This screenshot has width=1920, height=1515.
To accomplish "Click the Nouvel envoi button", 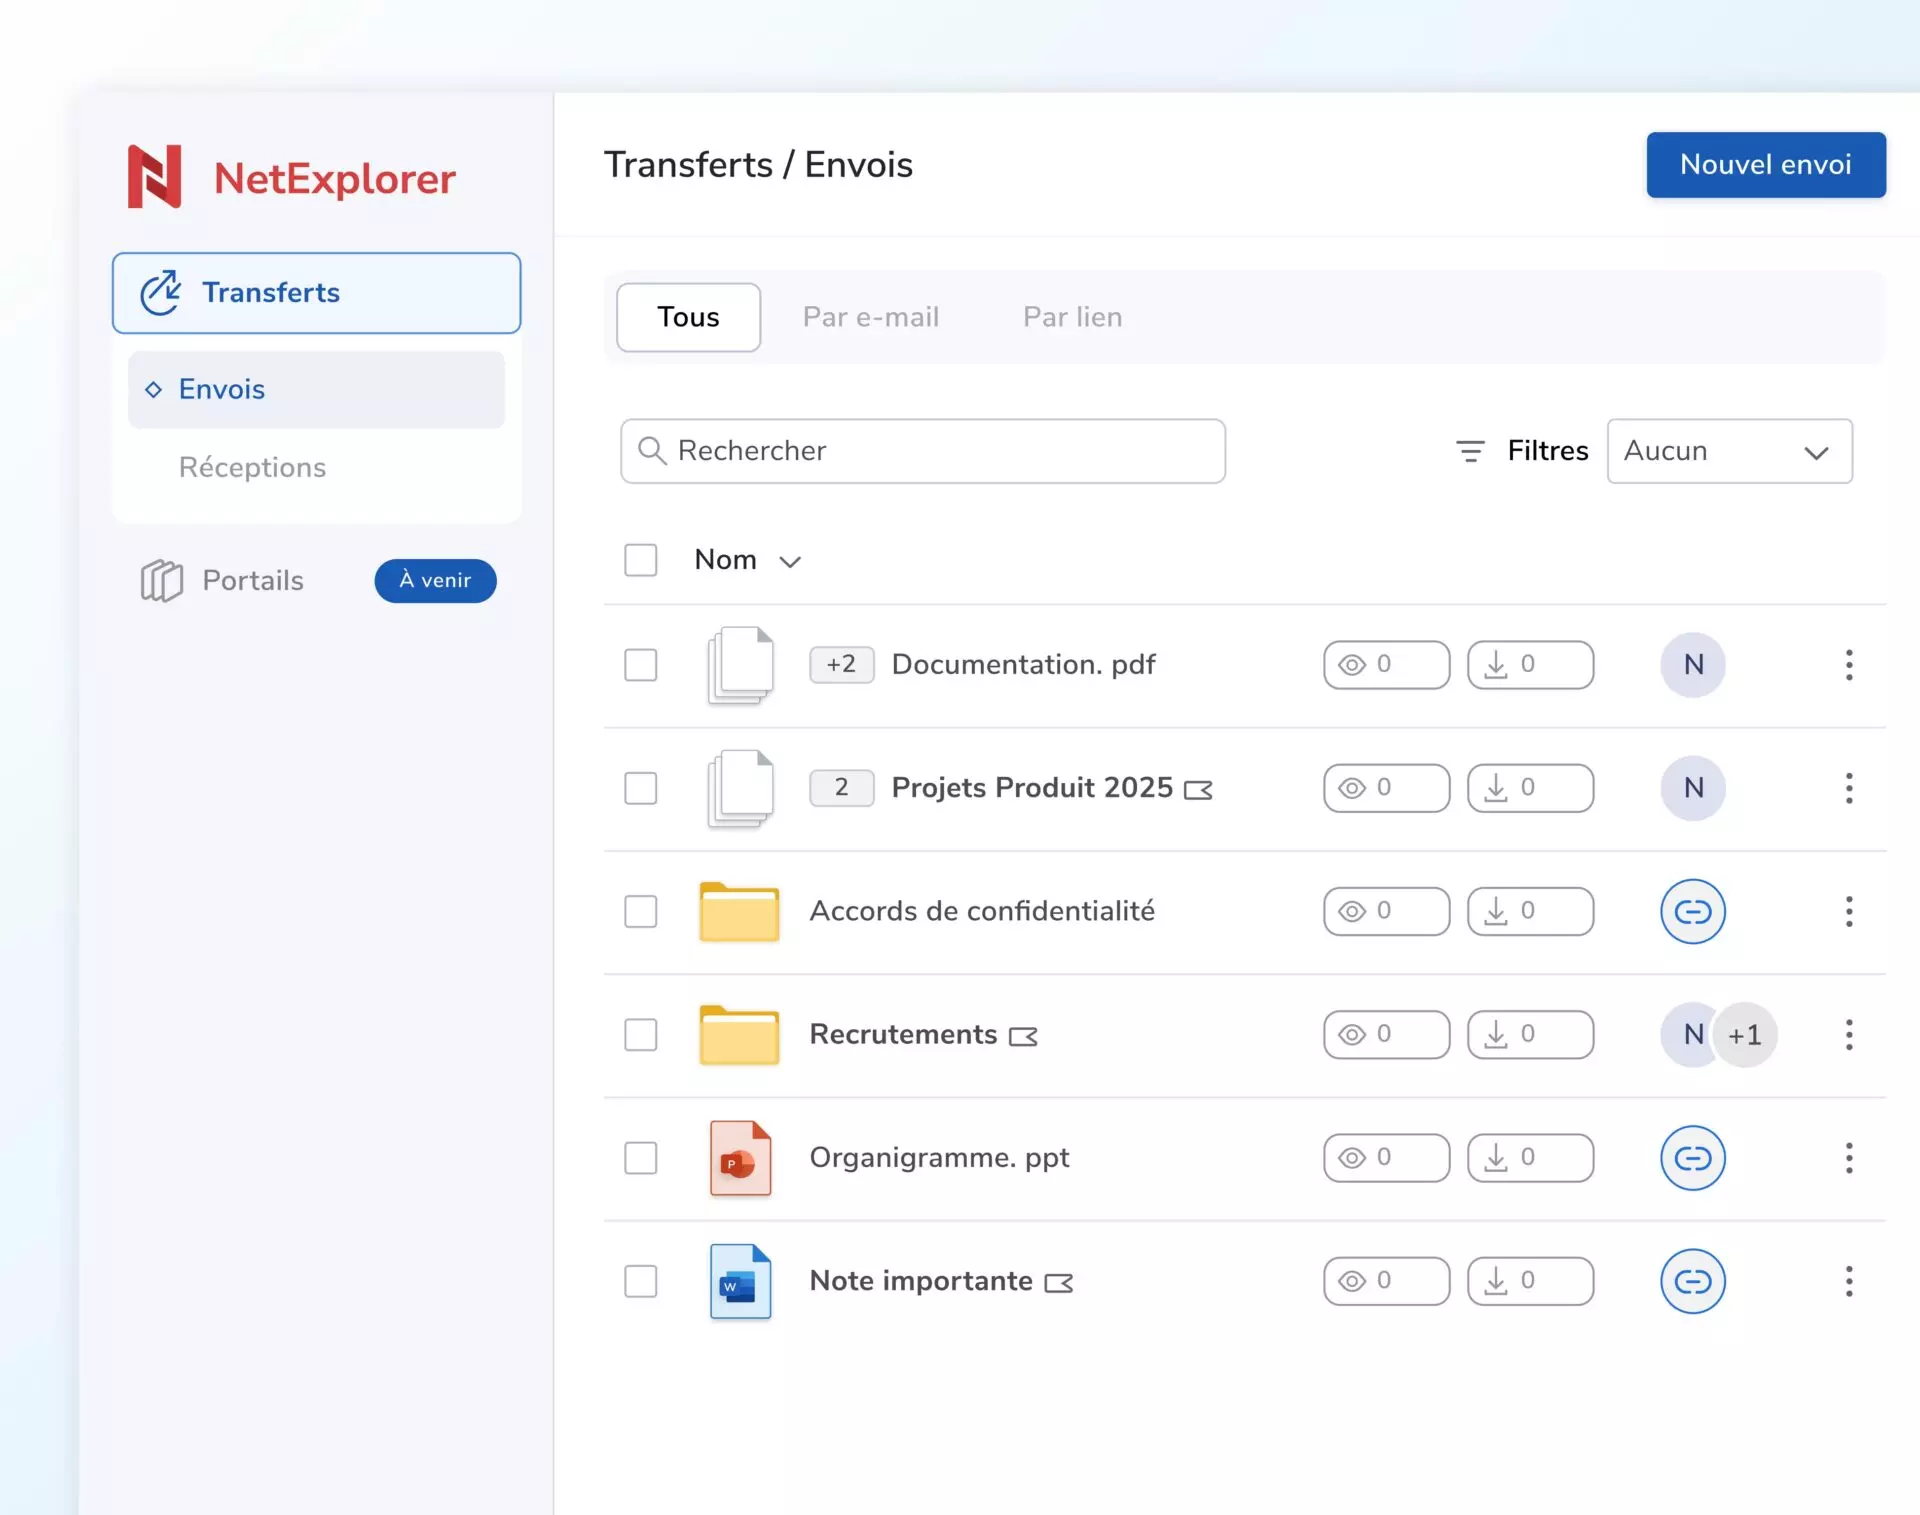I will coord(1765,165).
